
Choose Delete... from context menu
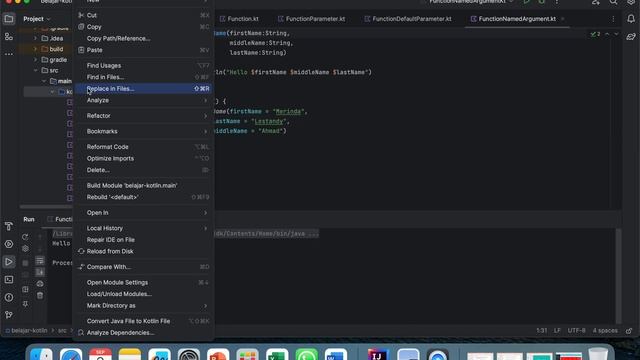[x=144, y=170]
